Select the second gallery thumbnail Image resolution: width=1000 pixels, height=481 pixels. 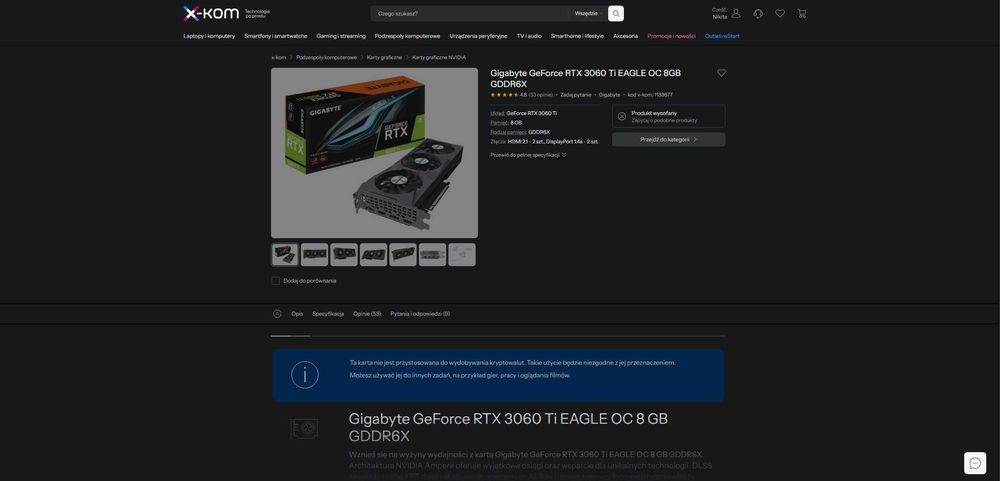click(314, 255)
